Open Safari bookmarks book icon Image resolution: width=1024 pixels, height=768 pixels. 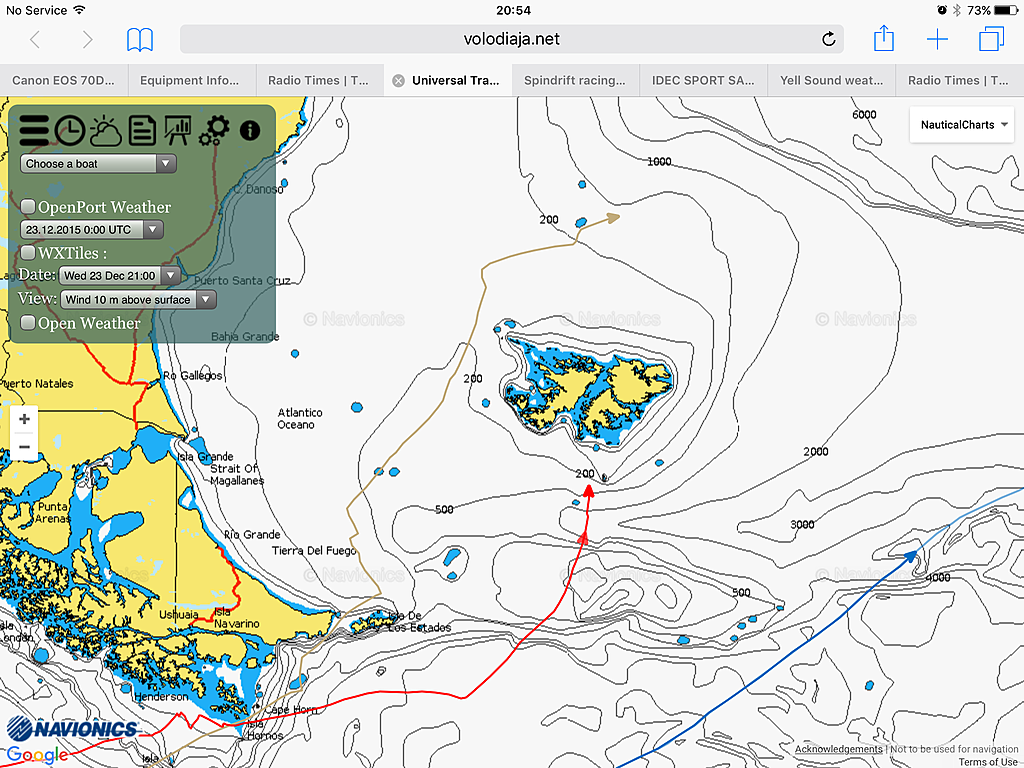(140, 39)
